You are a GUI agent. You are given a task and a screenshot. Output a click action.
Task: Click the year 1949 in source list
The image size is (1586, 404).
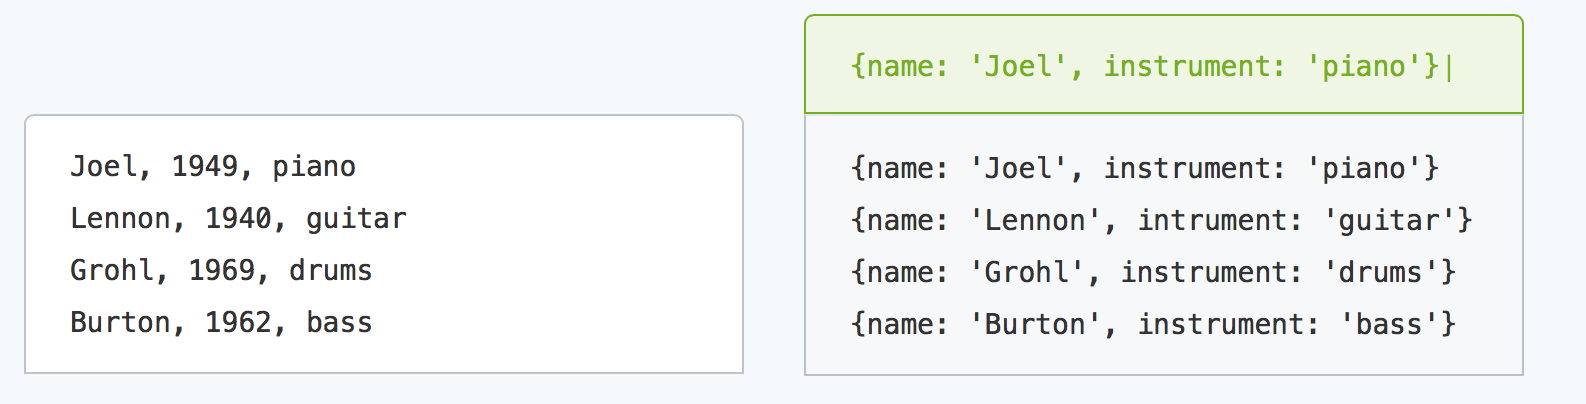[205, 166]
